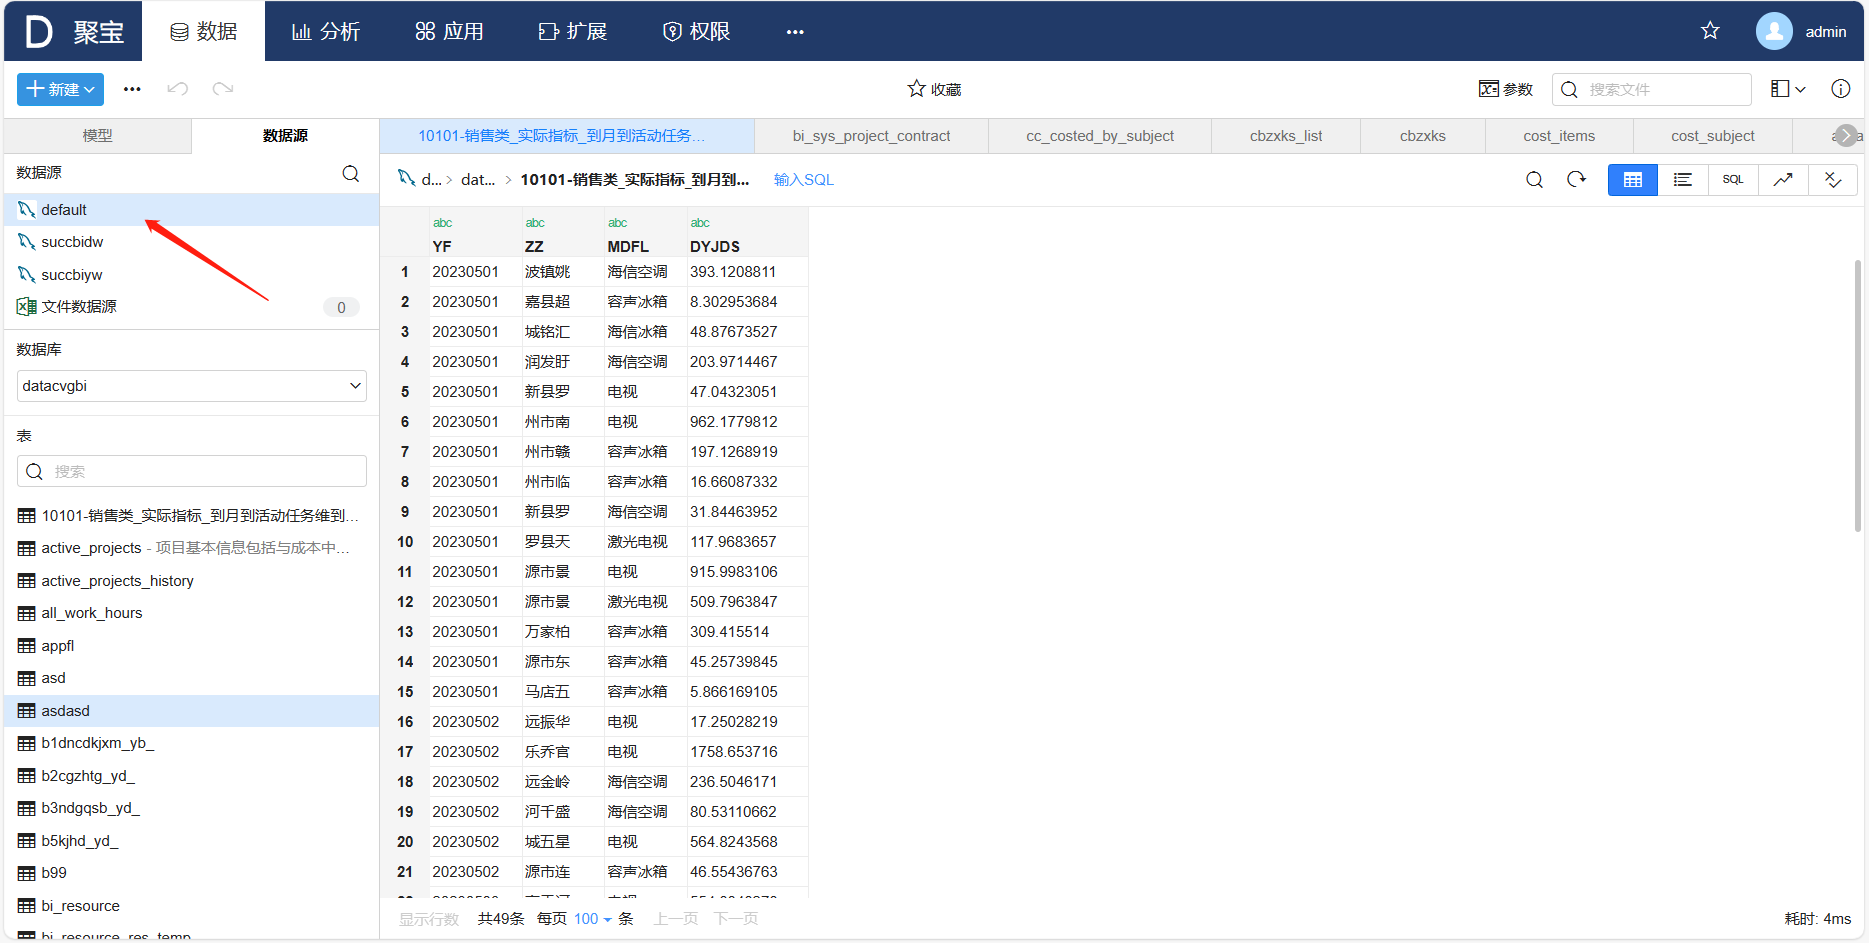Image resolution: width=1869 pixels, height=943 pixels.
Task: Switch to bi_sys_project_contract tab
Action: click(x=871, y=136)
